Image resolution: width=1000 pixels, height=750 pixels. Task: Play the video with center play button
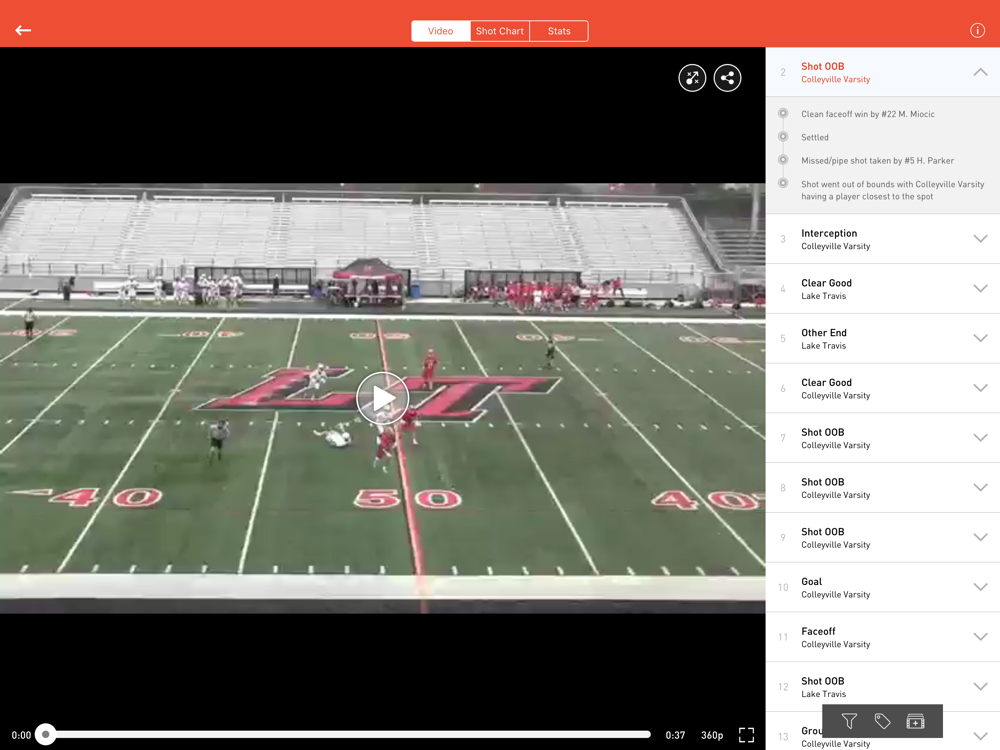pyautogui.click(x=383, y=398)
